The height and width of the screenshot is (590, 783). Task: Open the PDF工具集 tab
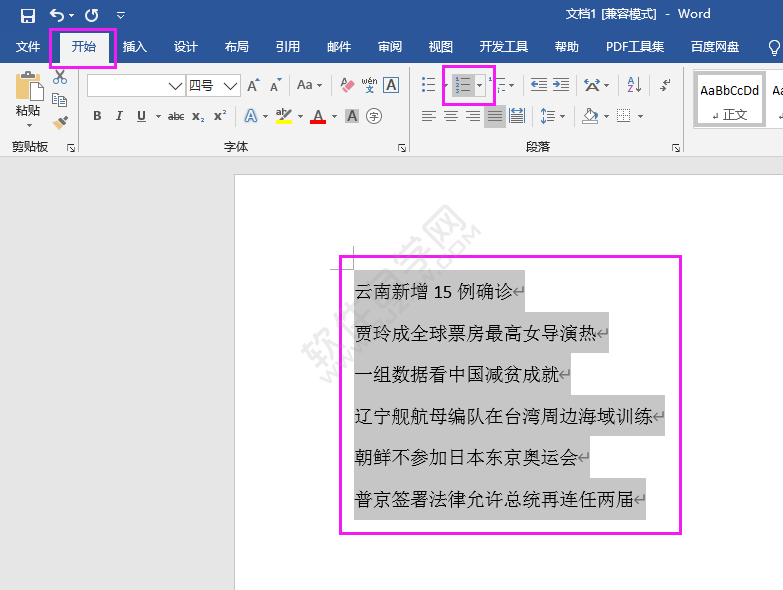[635, 46]
